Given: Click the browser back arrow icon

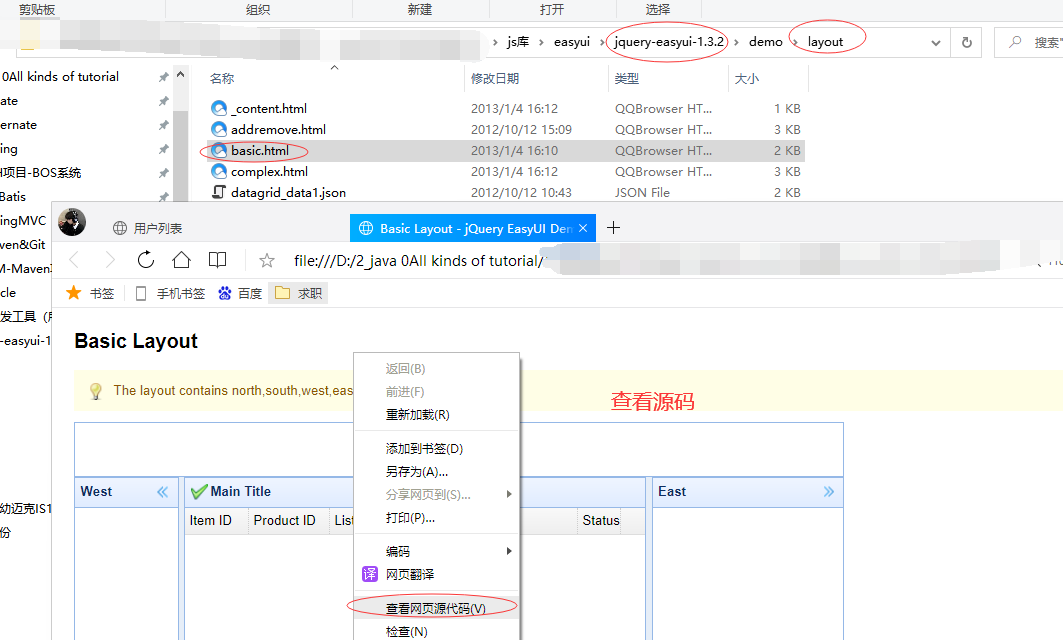Looking at the screenshot, I should [75, 260].
